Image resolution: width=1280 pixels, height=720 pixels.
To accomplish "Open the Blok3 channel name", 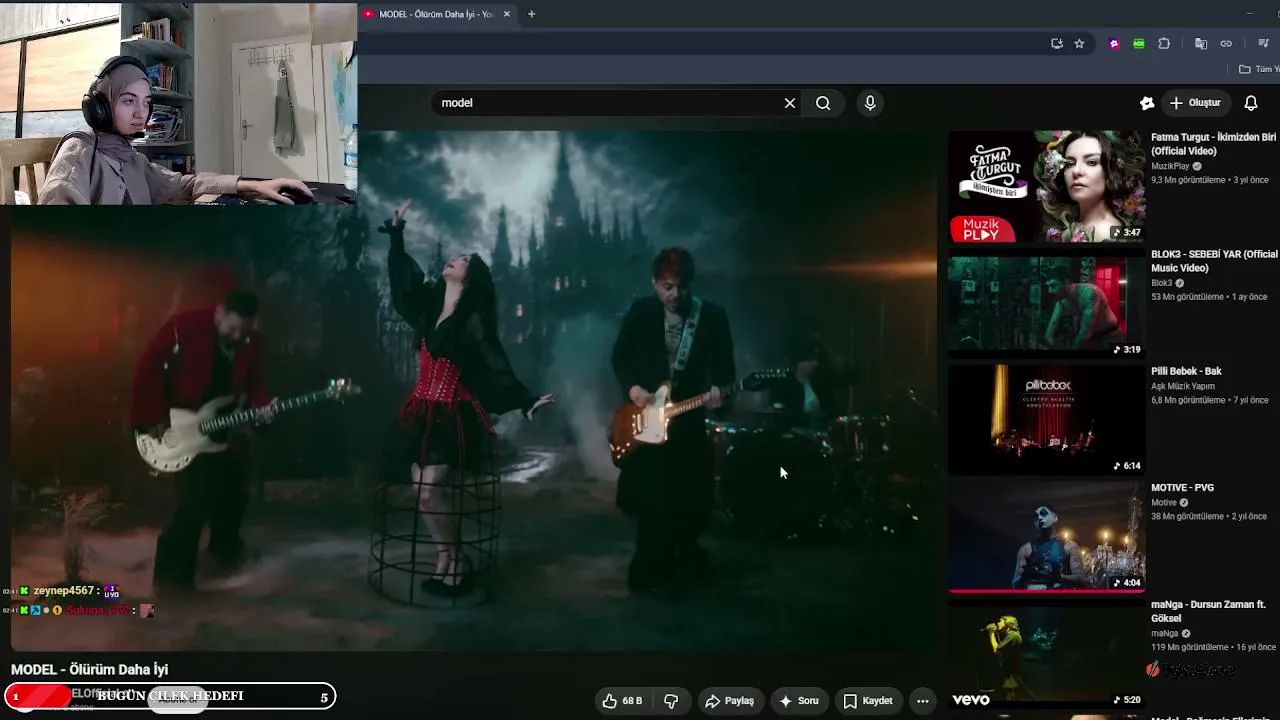I will (1162, 283).
